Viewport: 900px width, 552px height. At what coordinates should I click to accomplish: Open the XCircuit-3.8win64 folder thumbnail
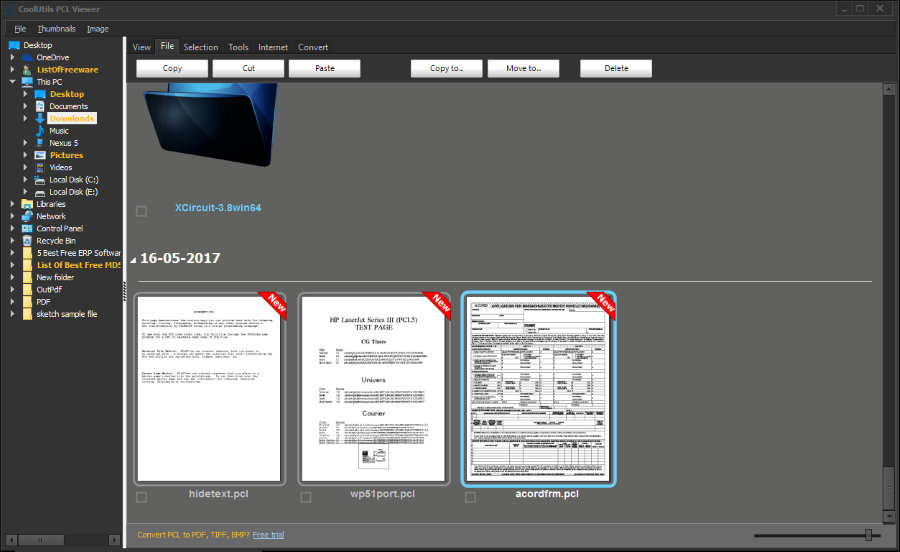click(x=211, y=124)
